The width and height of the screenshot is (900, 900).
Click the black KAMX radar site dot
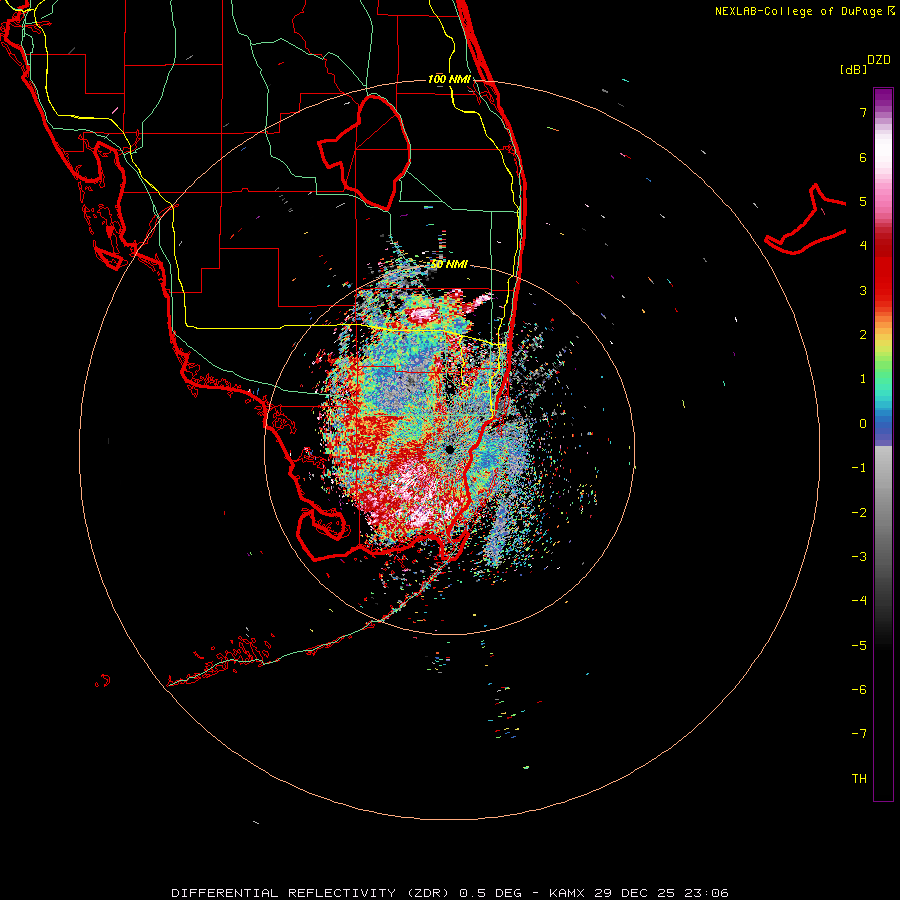coord(449,449)
